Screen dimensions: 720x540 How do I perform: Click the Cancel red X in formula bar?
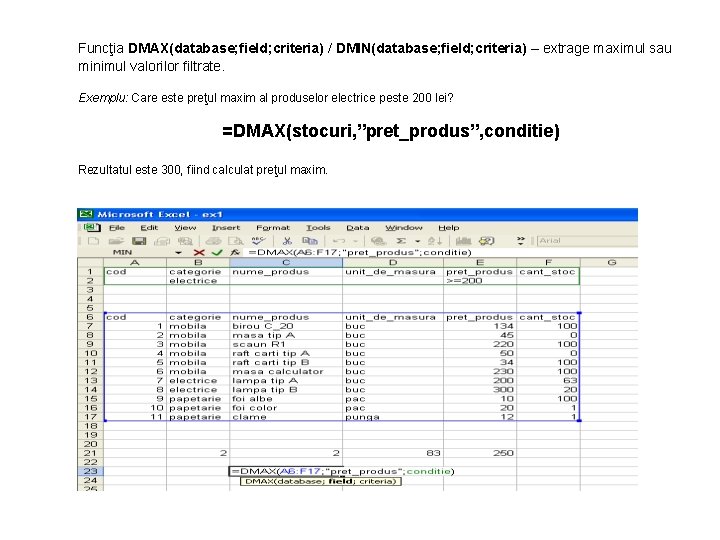199,253
